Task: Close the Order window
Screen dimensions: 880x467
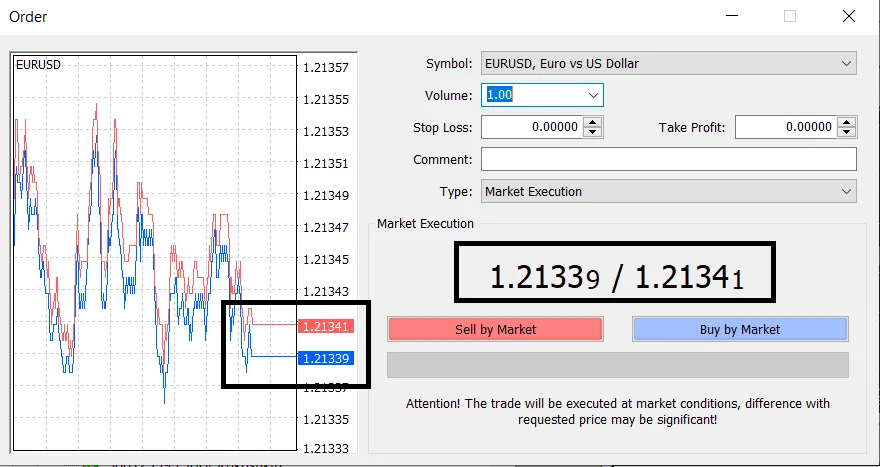Action: 848,17
